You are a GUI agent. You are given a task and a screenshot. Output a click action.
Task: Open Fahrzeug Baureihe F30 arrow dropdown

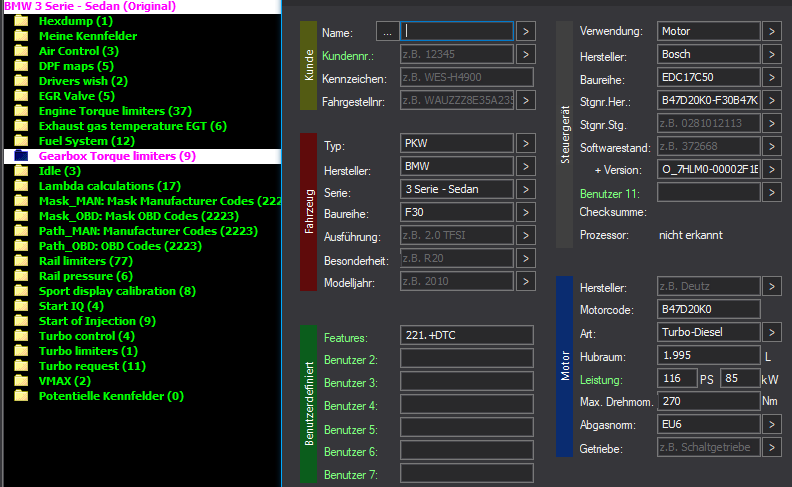click(526, 212)
